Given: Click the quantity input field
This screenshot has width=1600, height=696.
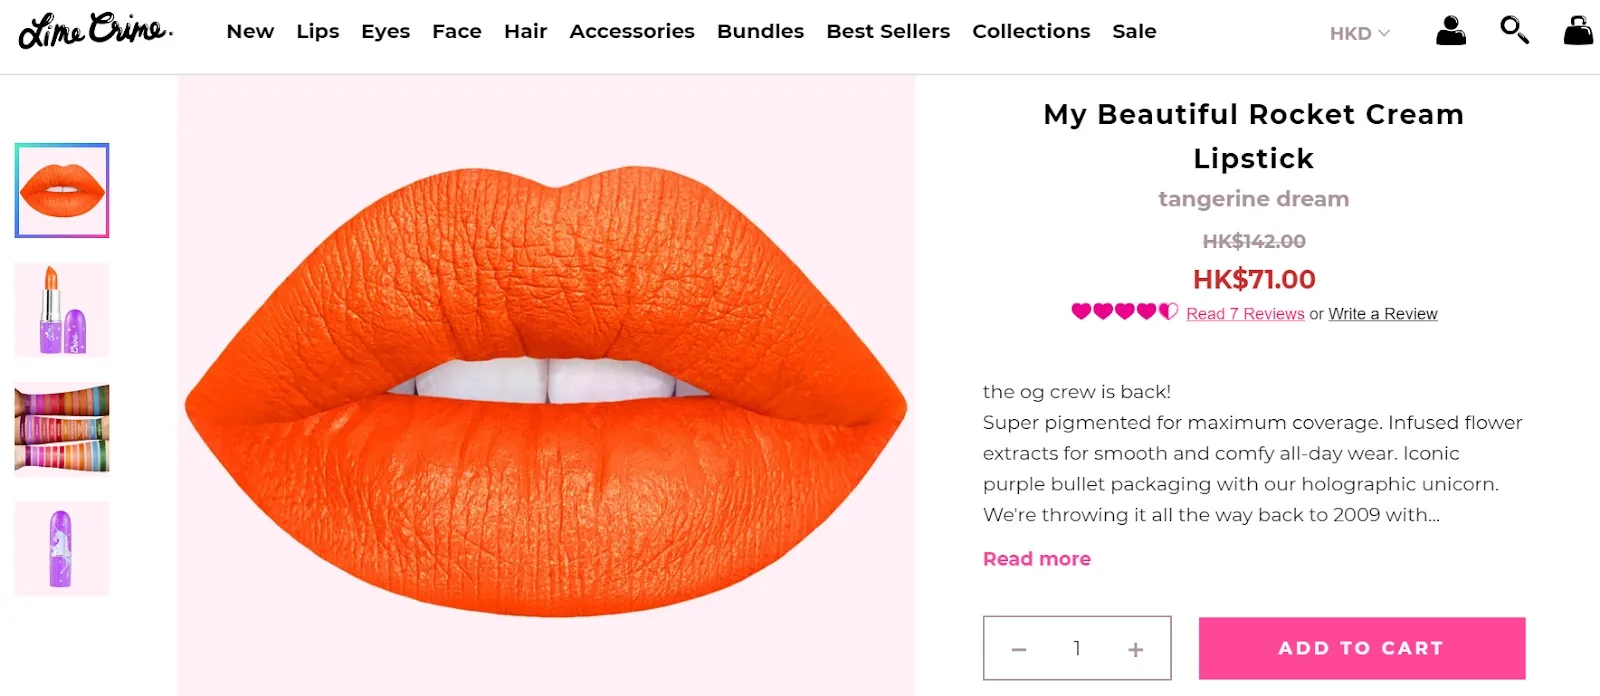Looking at the screenshot, I should coord(1077,648).
